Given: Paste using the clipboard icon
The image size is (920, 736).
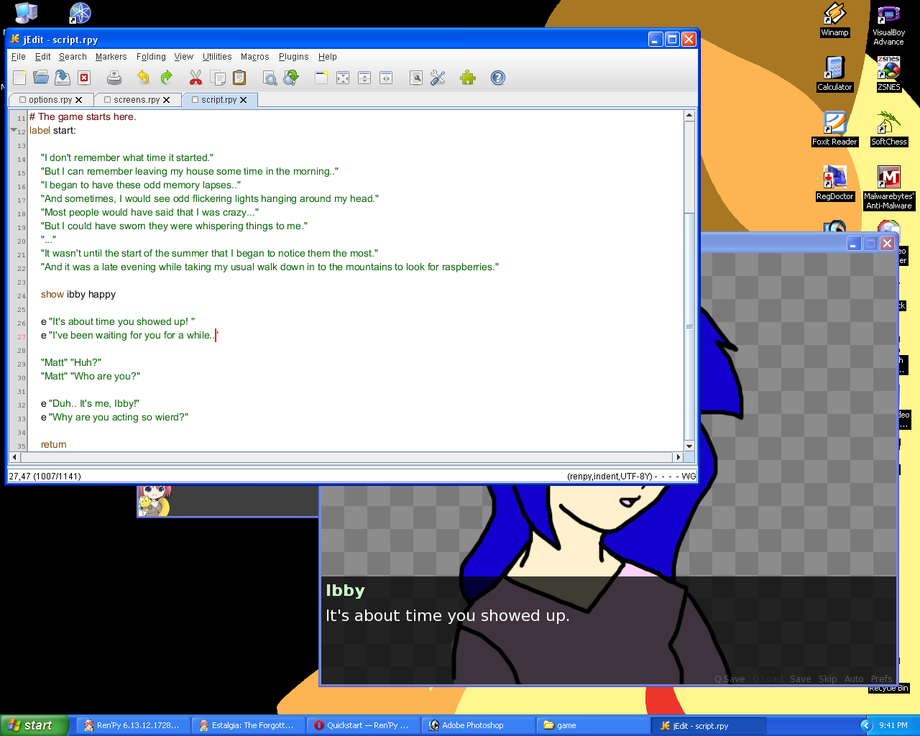Looking at the screenshot, I should [239, 77].
